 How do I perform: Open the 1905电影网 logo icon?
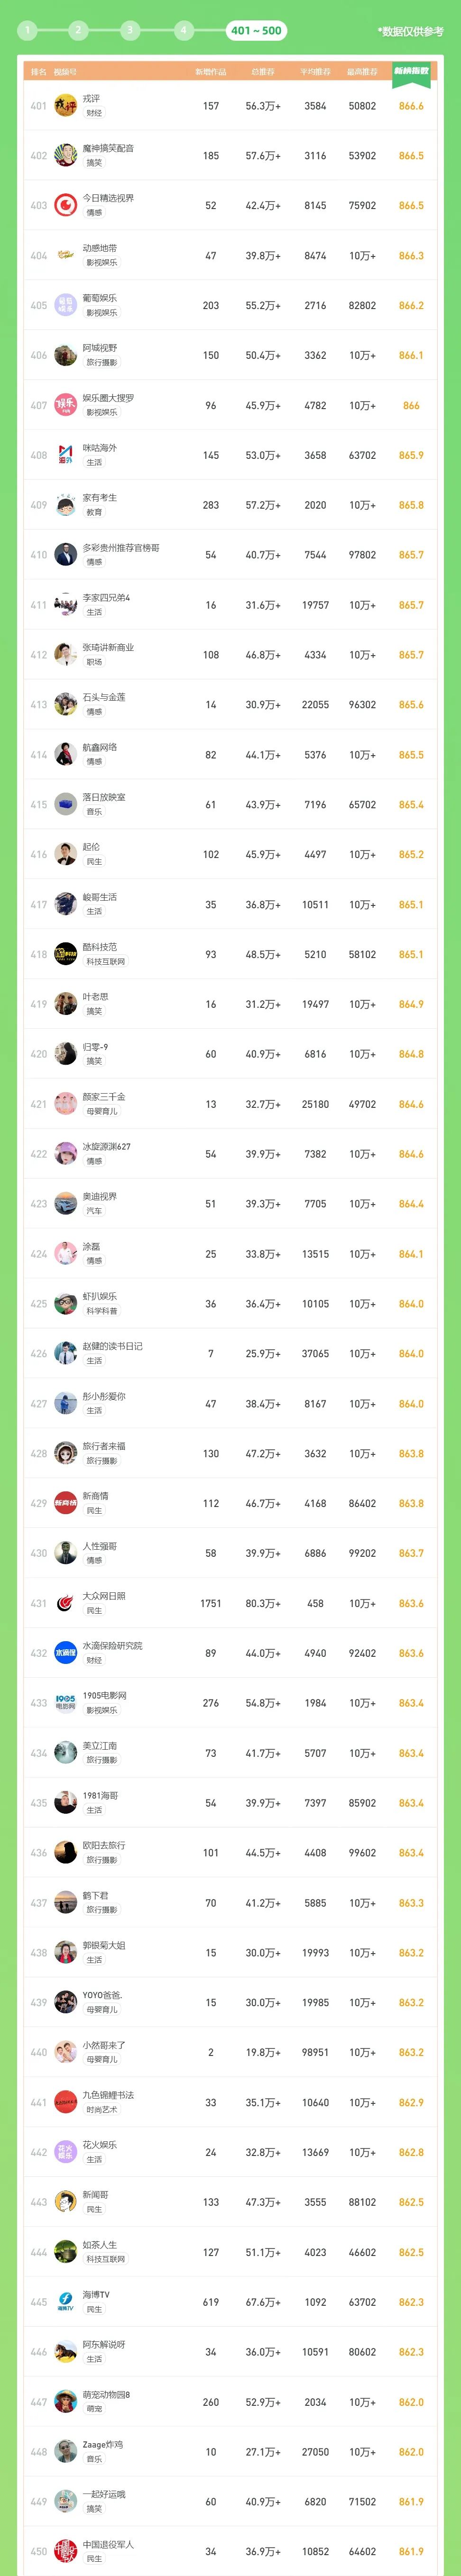[65, 1703]
